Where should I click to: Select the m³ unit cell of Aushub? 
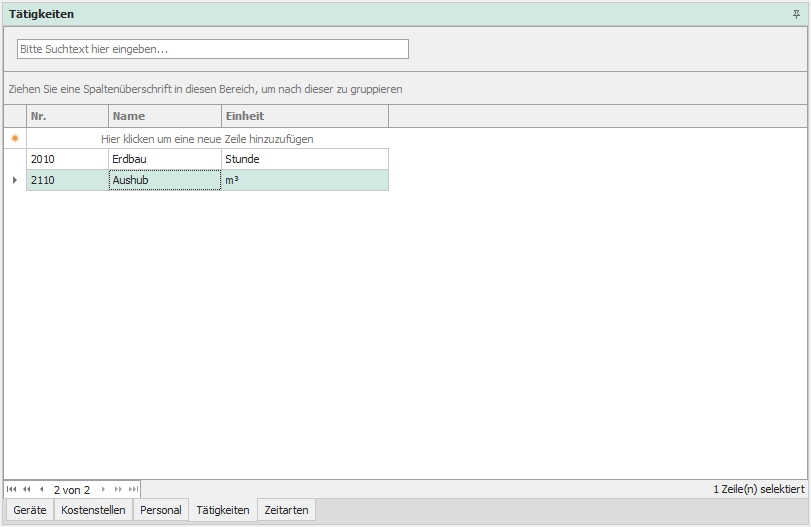(304, 180)
